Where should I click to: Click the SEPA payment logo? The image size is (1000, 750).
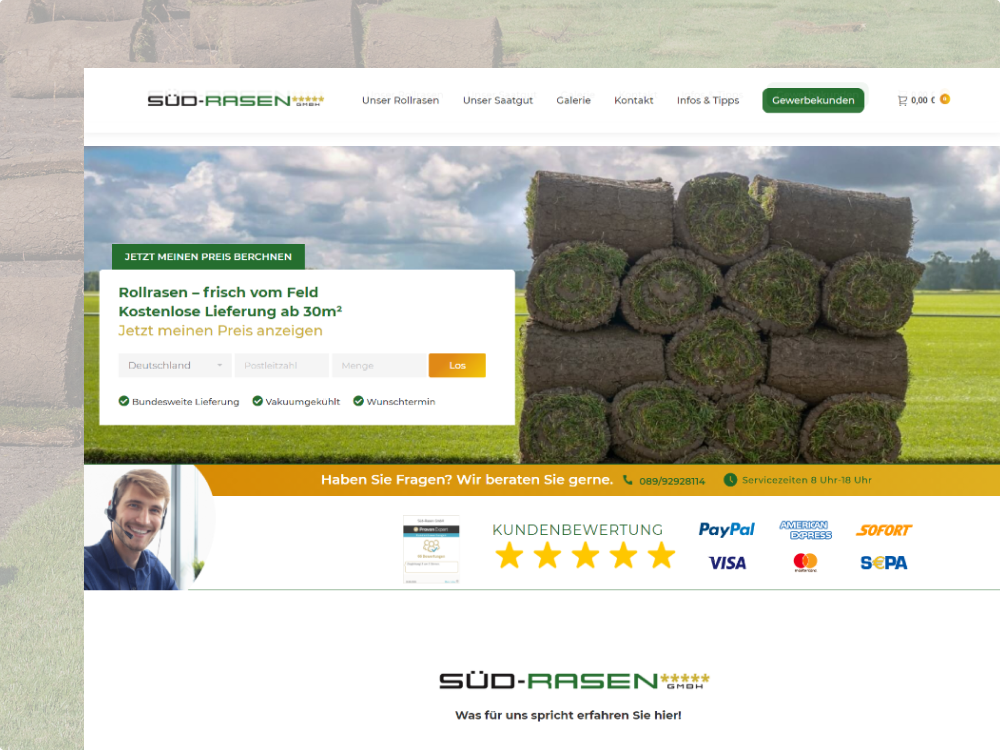[884, 563]
